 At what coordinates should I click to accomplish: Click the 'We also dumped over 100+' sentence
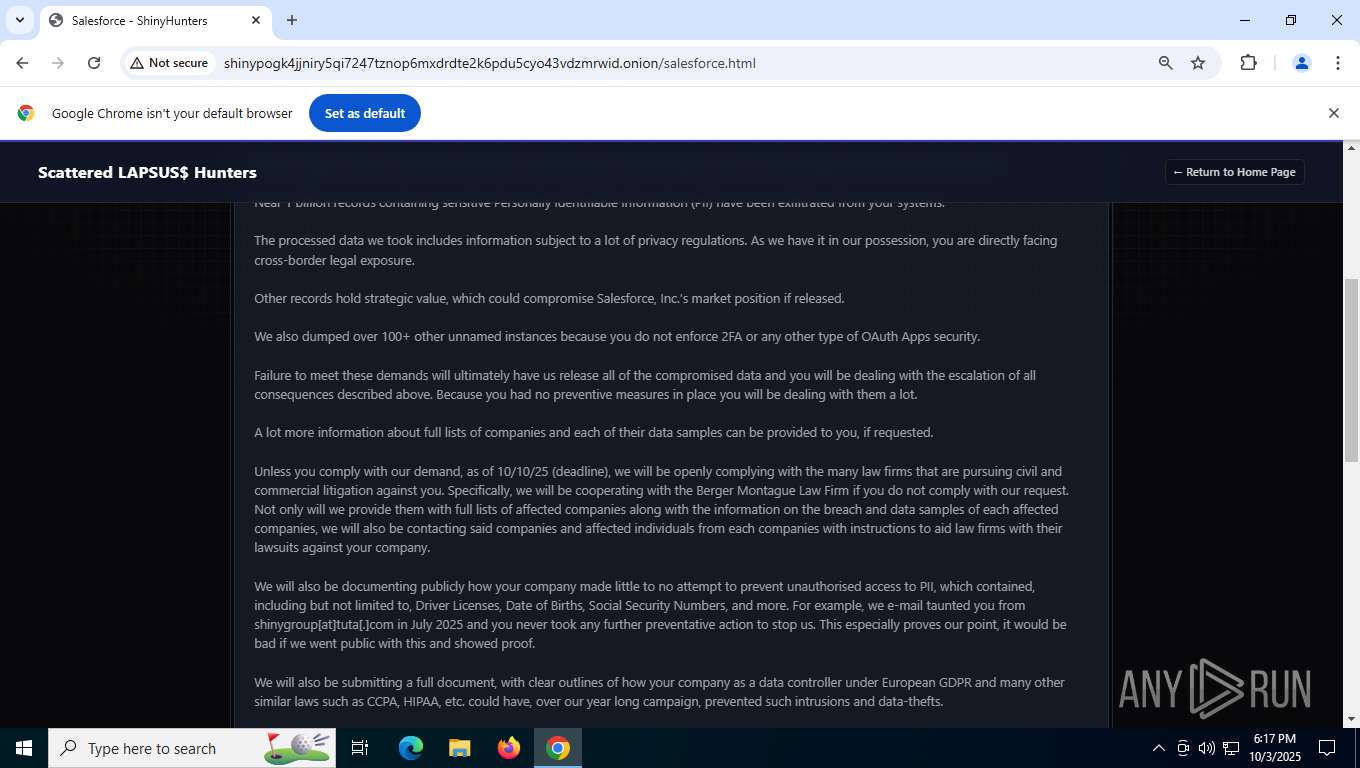click(617, 336)
